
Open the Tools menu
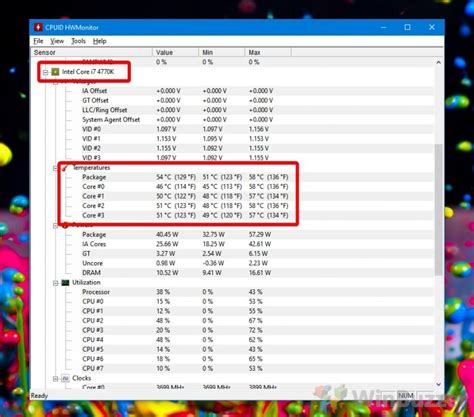pyautogui.click(x=78, y=41)
